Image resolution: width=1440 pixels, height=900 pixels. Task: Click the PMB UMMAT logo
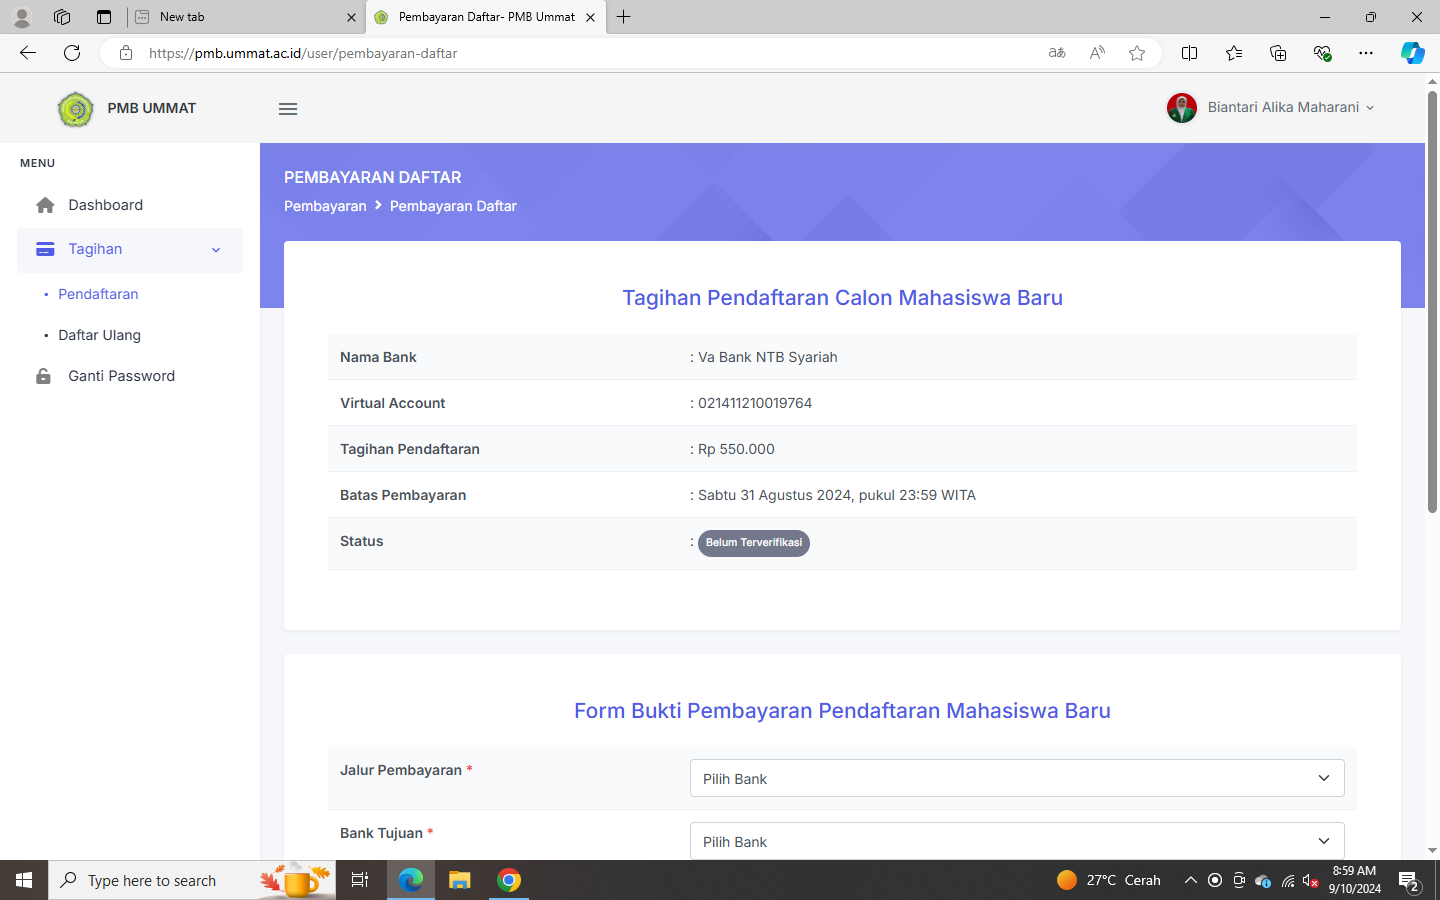(76, 109)
